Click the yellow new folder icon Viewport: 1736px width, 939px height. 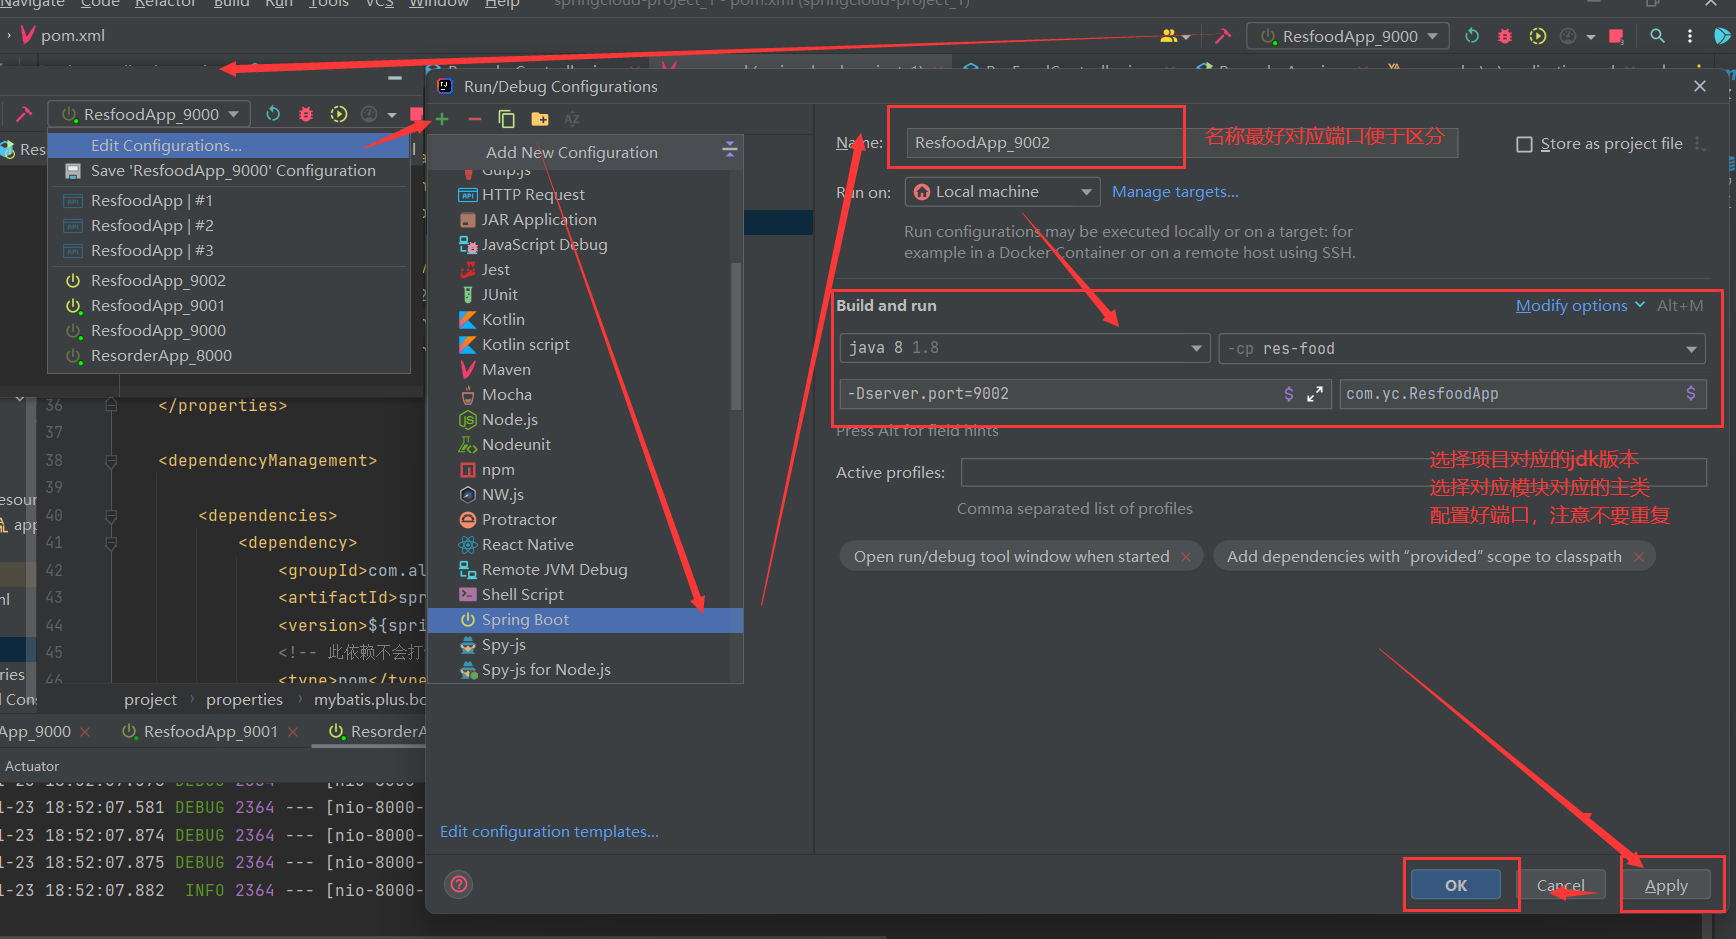(540, 120)
